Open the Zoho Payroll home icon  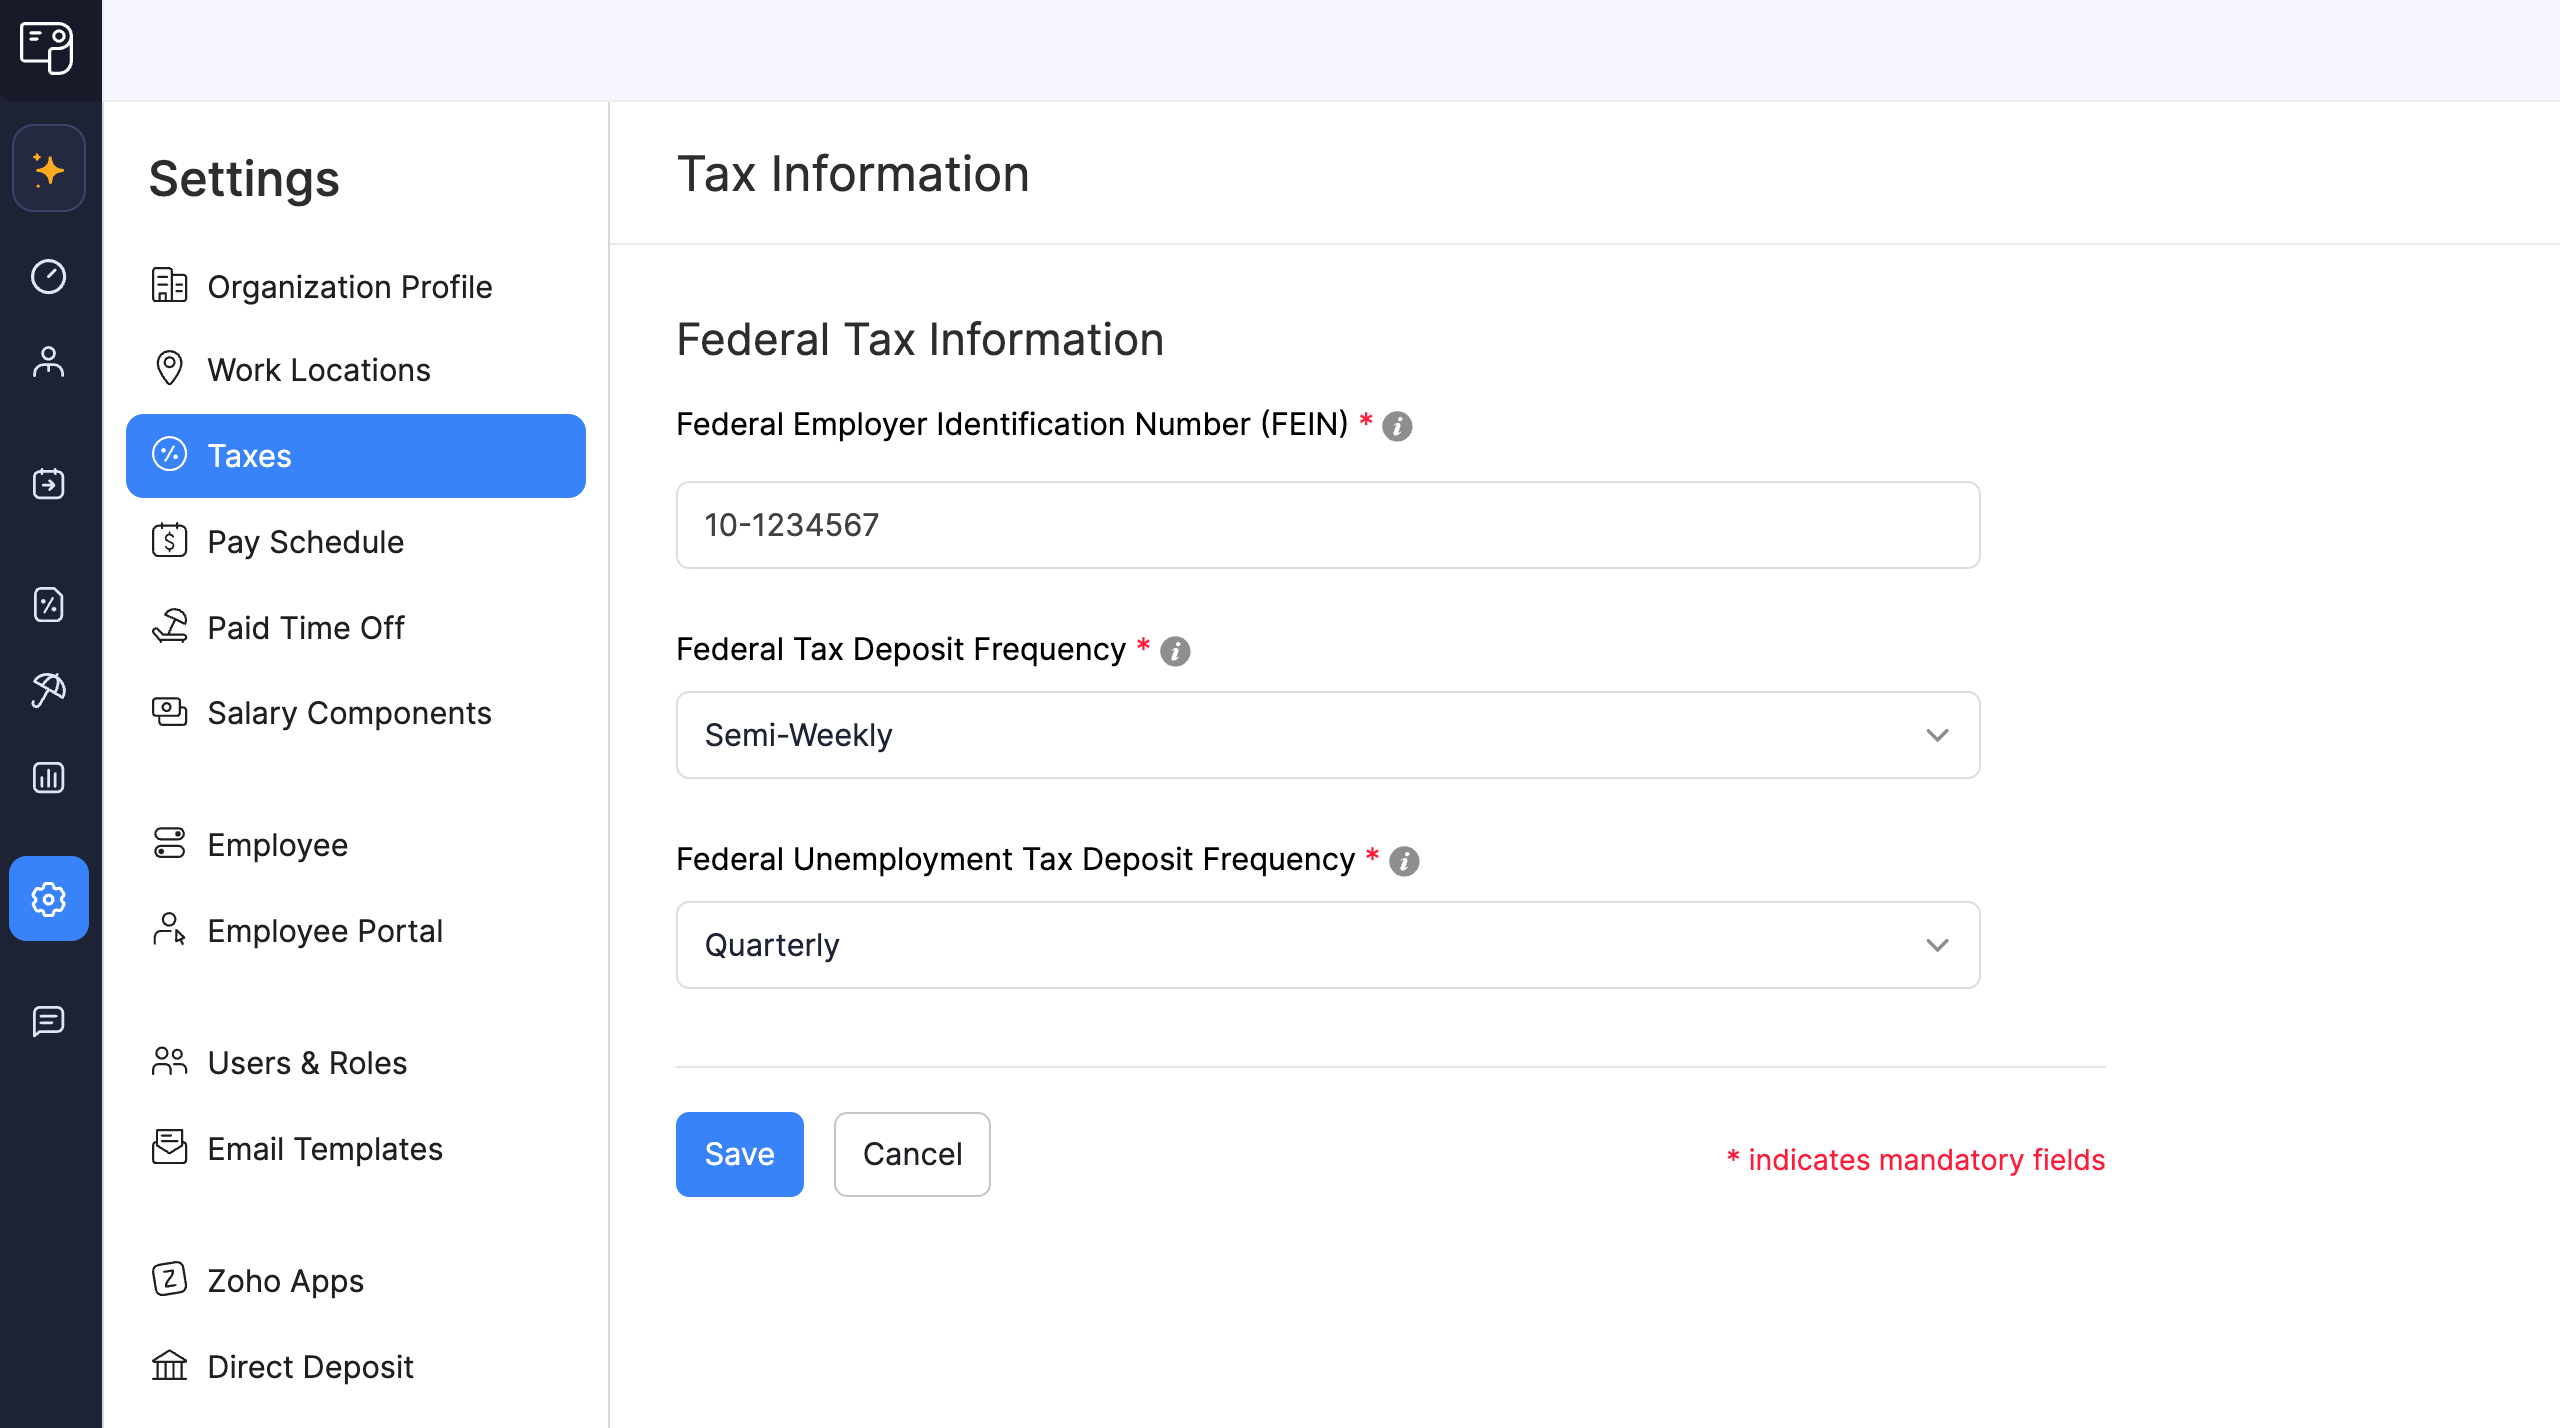pos(49,49)
